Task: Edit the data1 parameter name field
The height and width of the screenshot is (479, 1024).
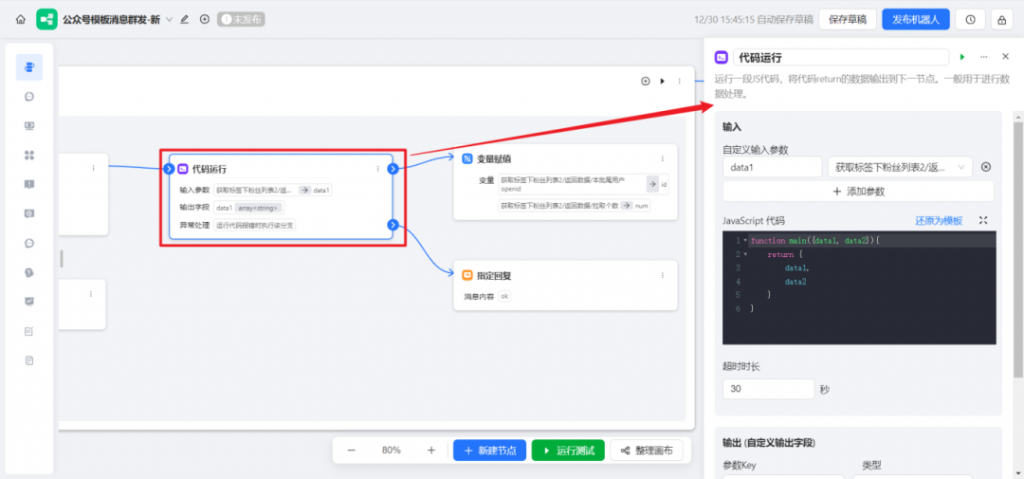Action: coord(772,167)
